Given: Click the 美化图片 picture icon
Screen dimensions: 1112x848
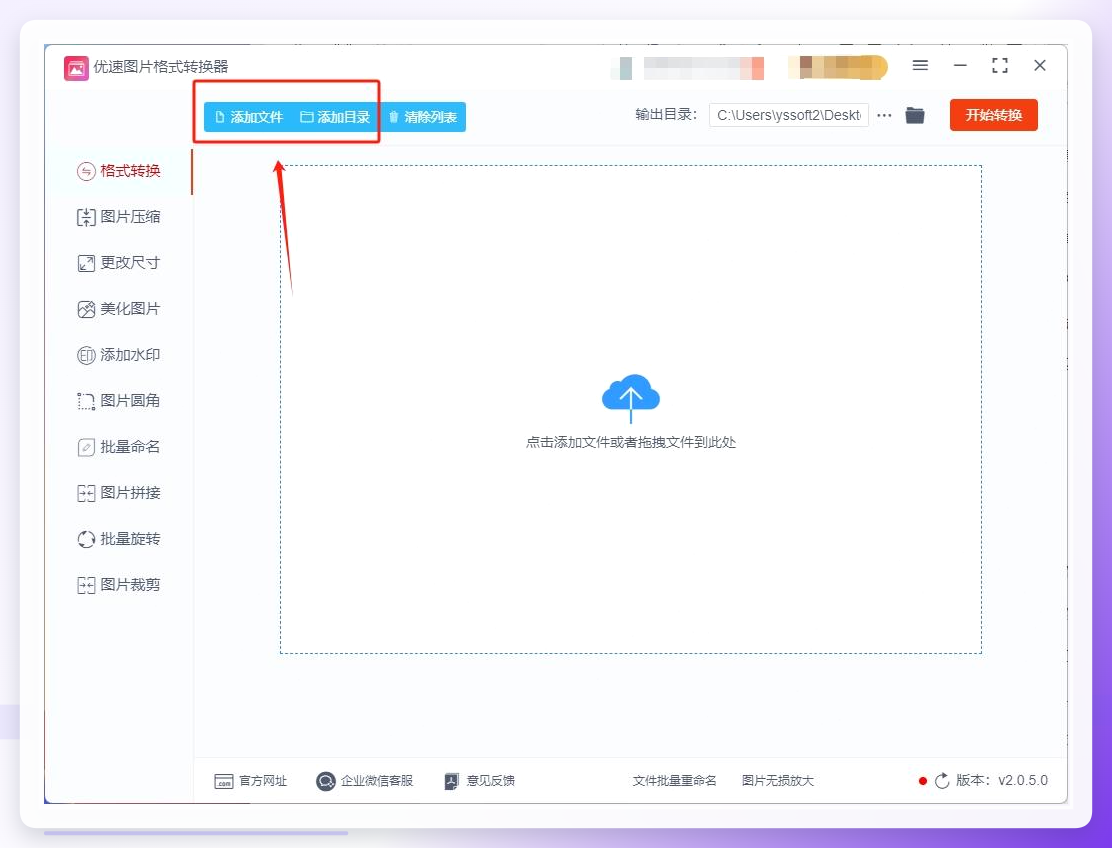Looking at the screenshot, I should point(86,309).
